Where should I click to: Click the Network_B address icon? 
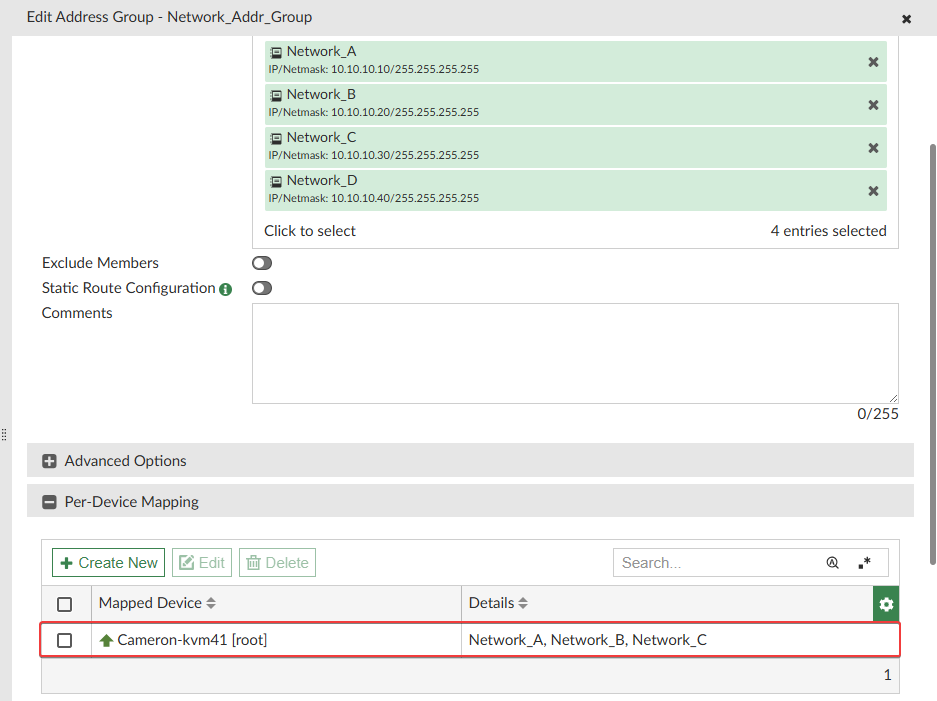pos(275,96)
